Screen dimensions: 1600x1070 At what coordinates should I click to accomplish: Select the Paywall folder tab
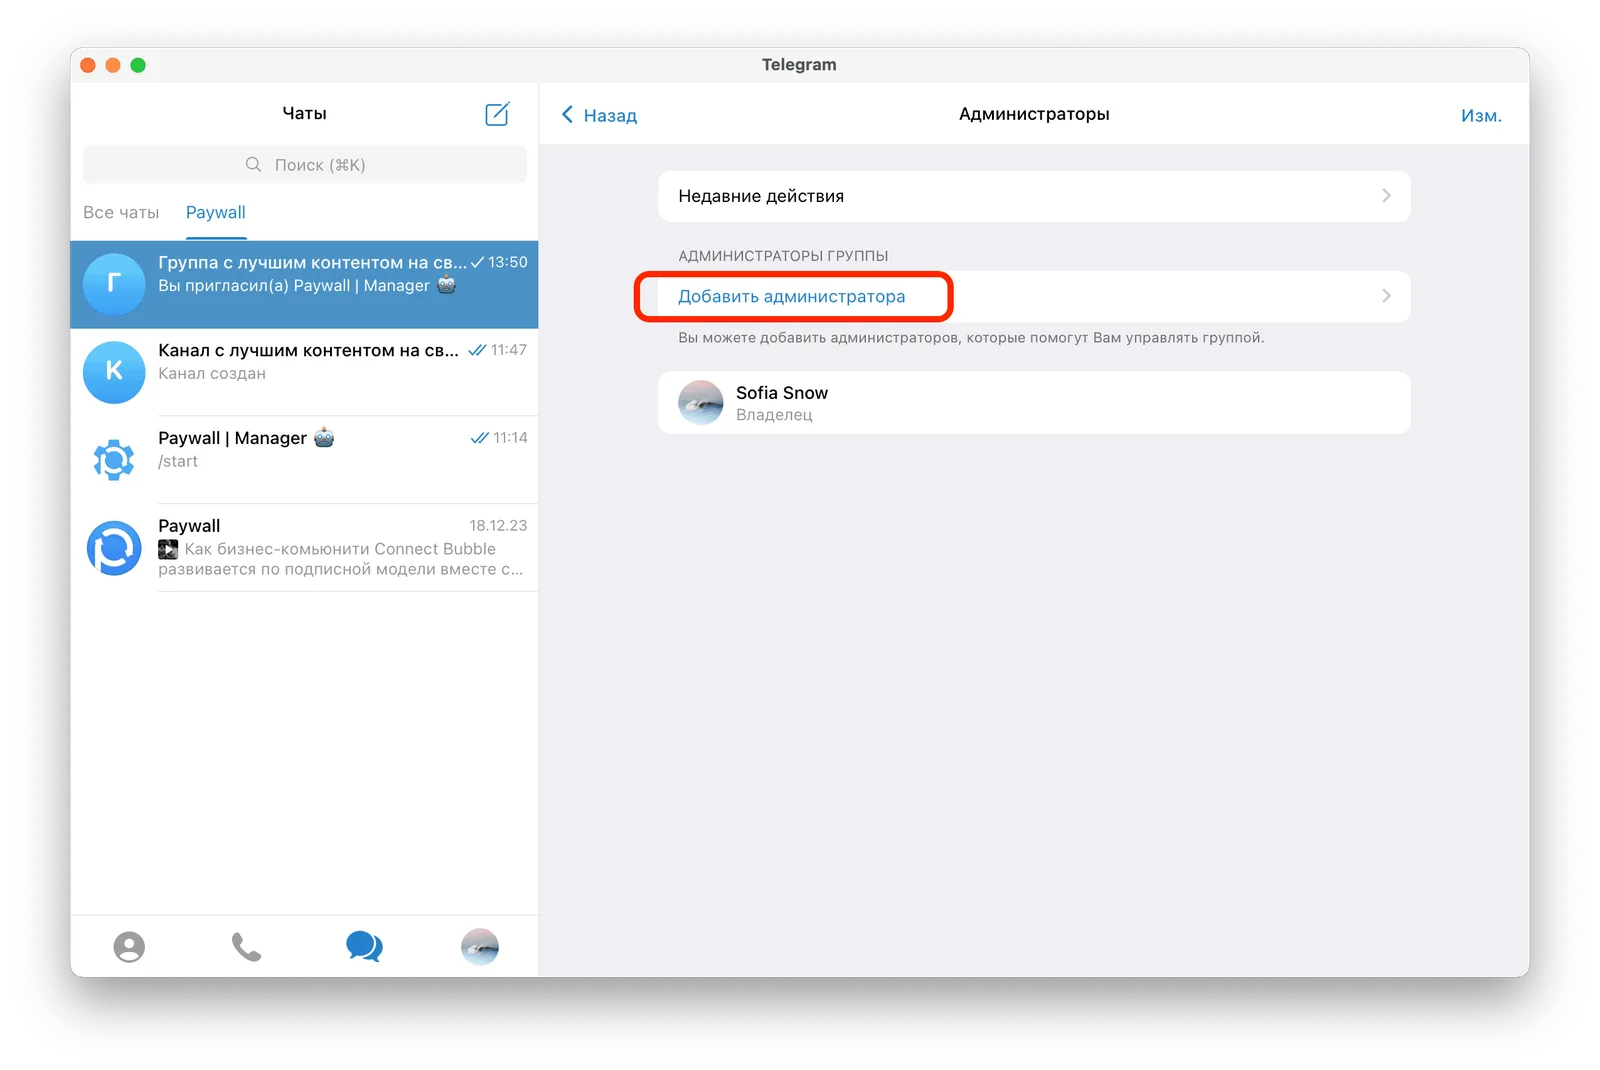pos(216,212)
